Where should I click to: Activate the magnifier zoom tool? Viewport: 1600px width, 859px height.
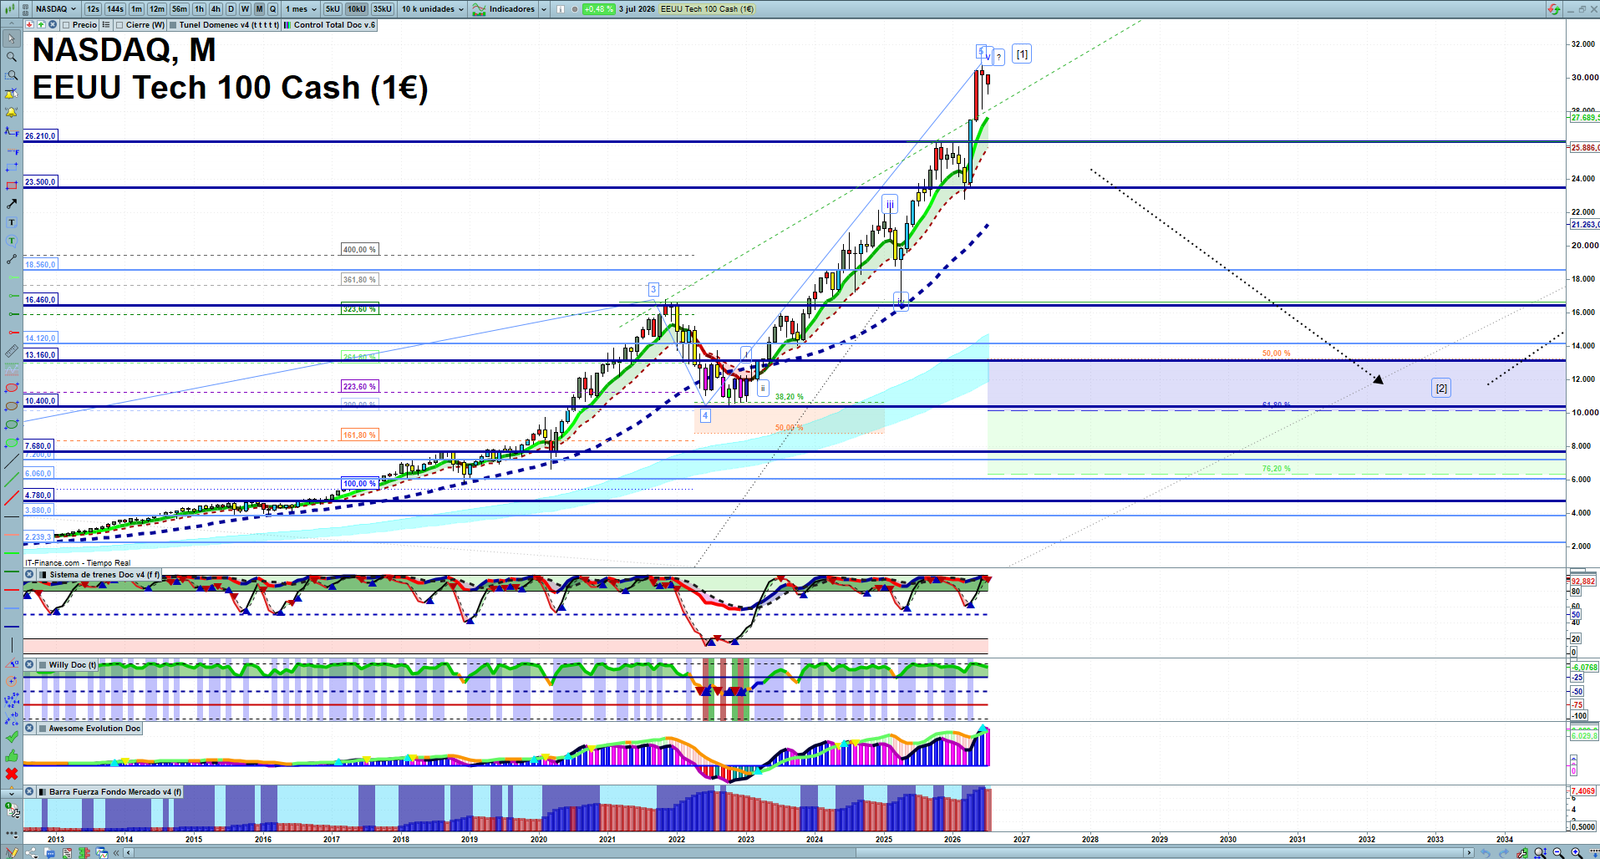tap(12, 57)
